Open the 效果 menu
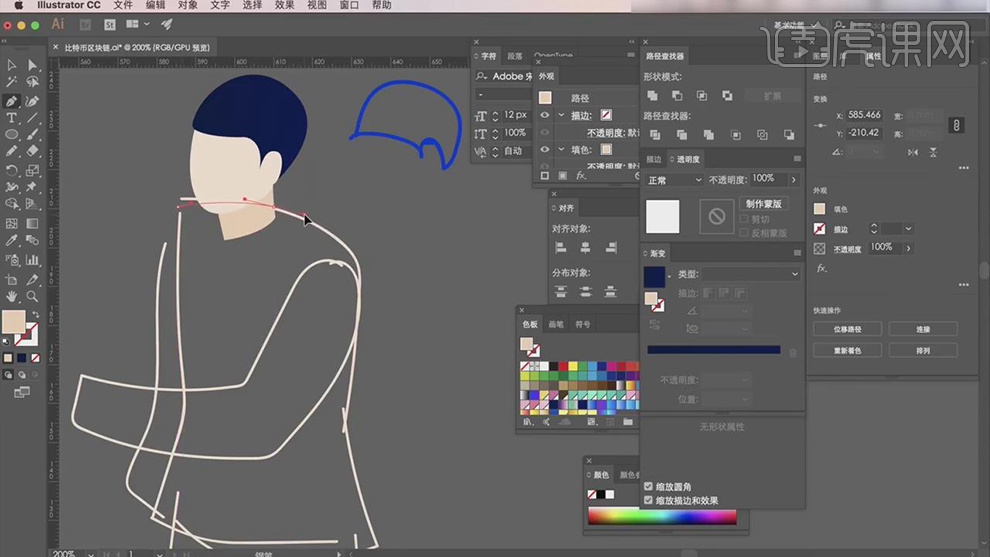990x557 pixels. pos(285,5)
